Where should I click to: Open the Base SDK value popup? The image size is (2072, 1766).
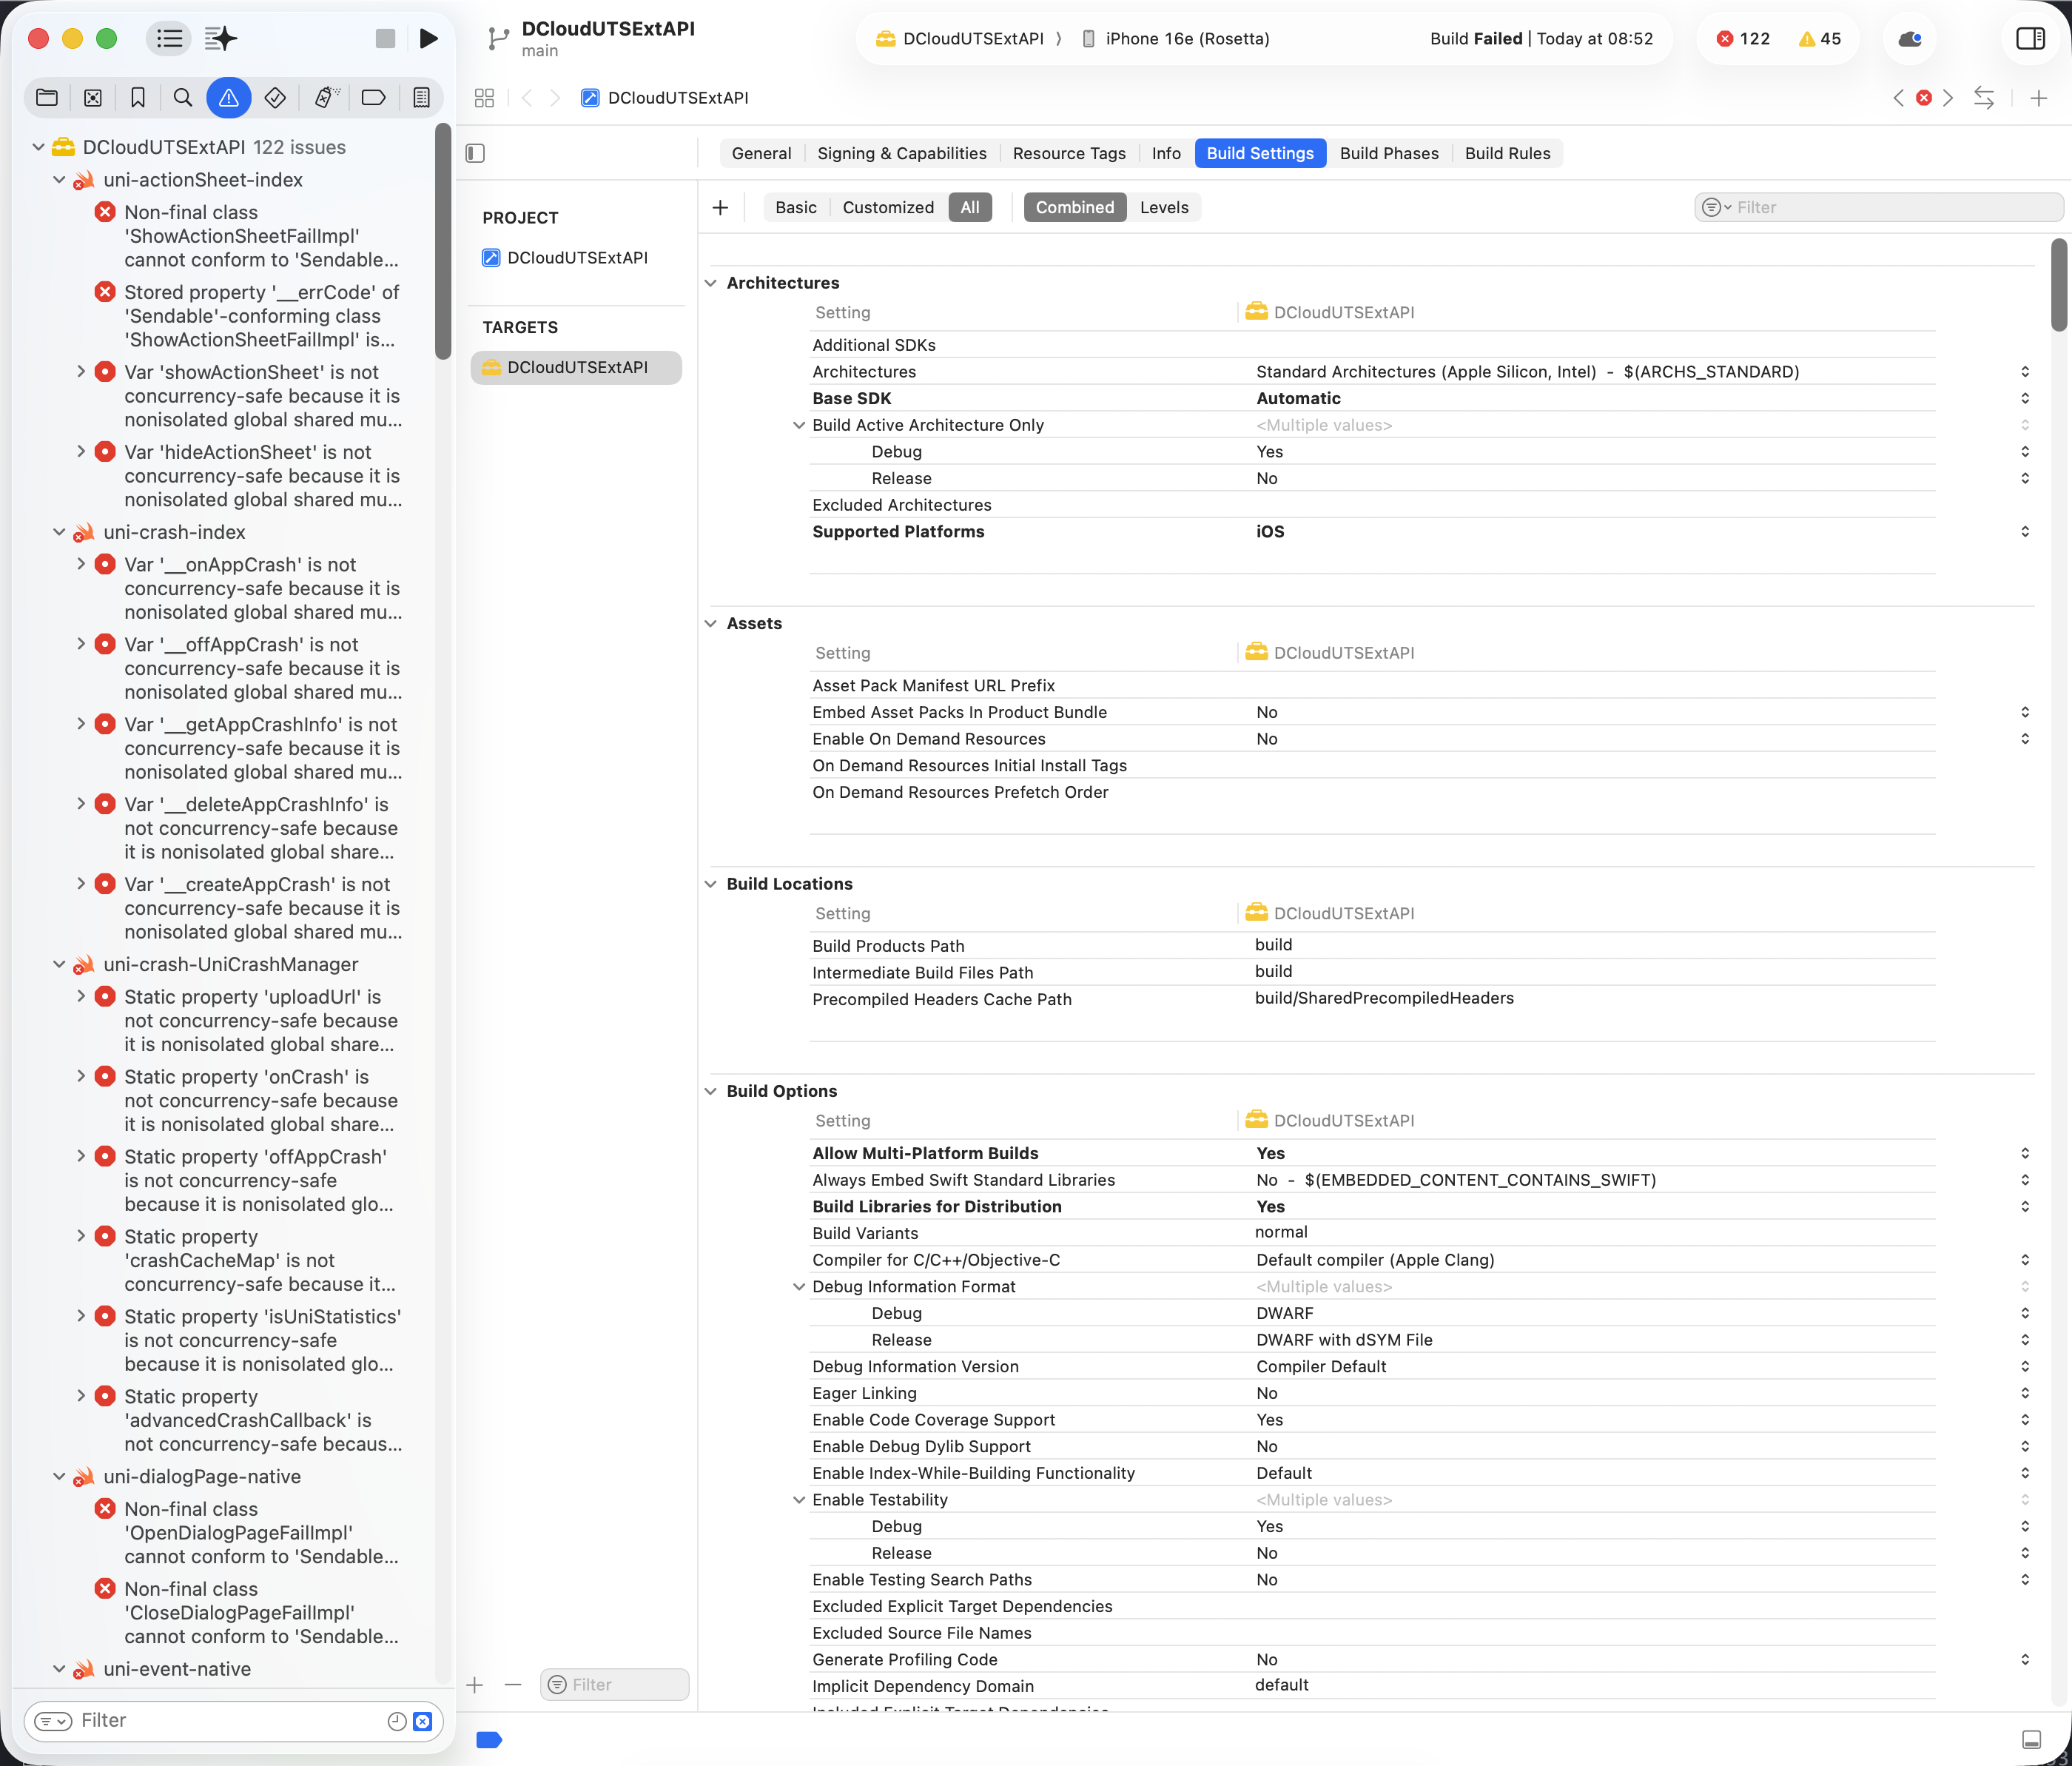[x=2025, y=399]
